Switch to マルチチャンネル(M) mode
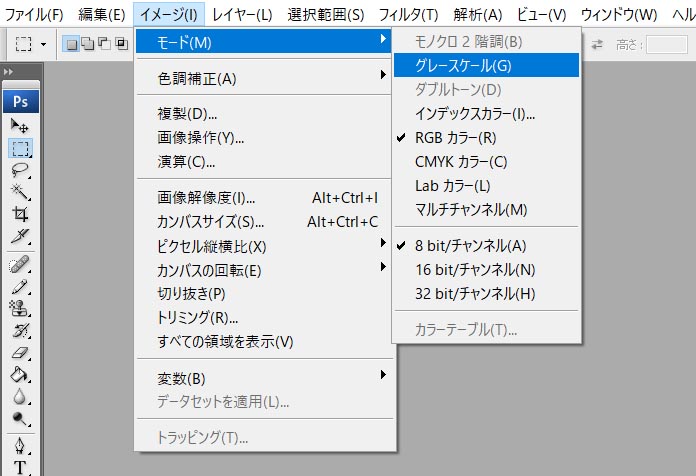696x476 pixels. point(486,210)
